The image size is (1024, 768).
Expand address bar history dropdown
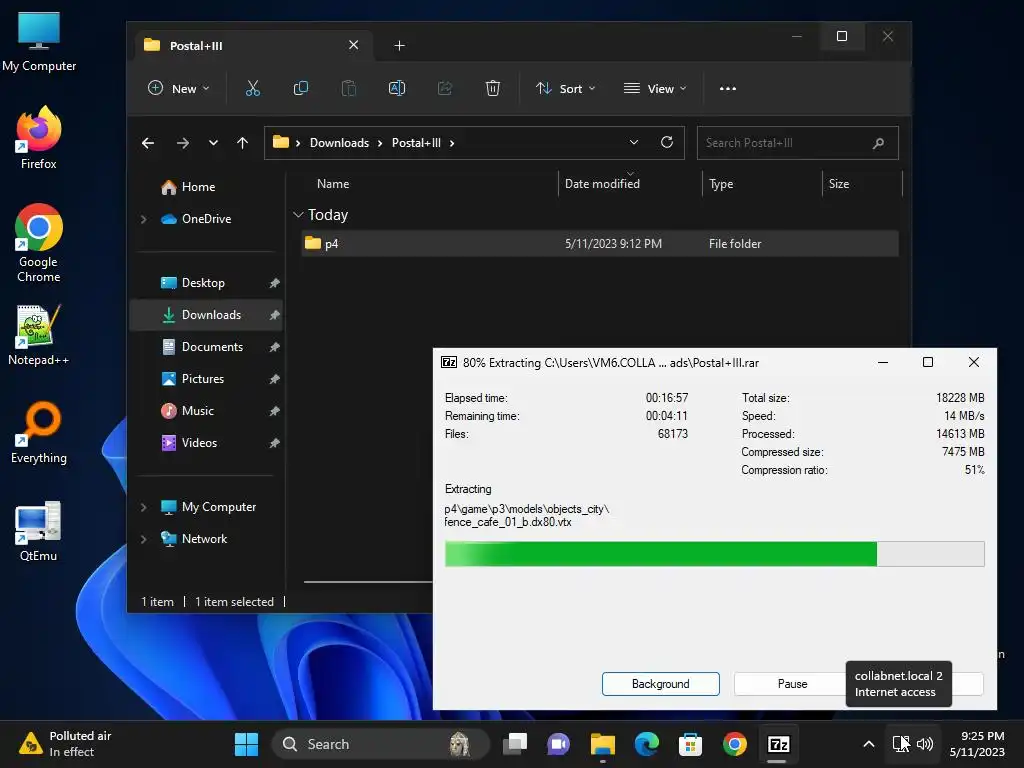(x=633, y=142)
